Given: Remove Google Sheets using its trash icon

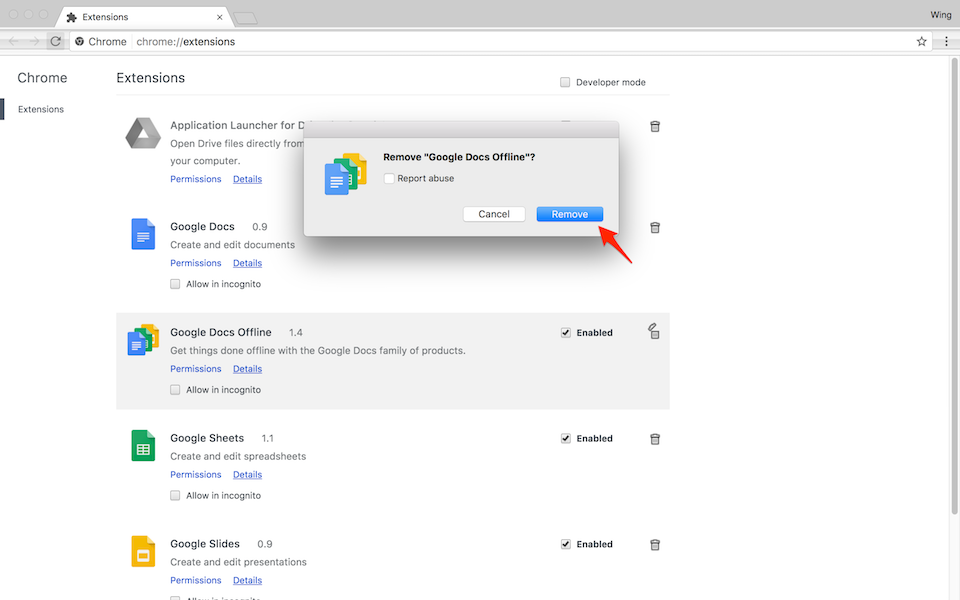Looking at the screenshot, I should coord(654,439).
